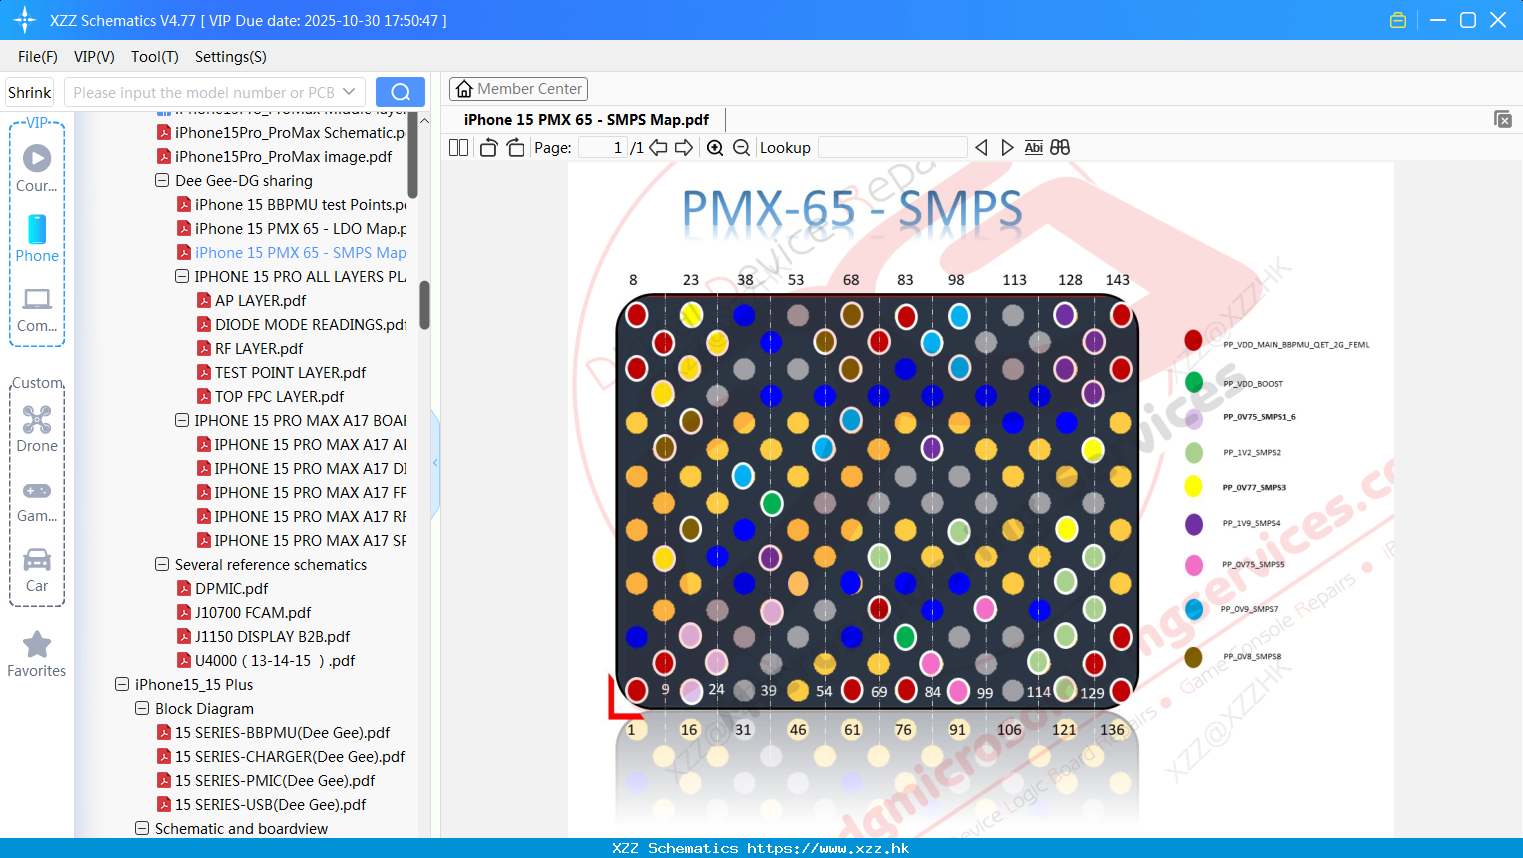This screenshot has height=858, width=1523.
Task: Open the Tool(T) menu
Action: [155, 57]
